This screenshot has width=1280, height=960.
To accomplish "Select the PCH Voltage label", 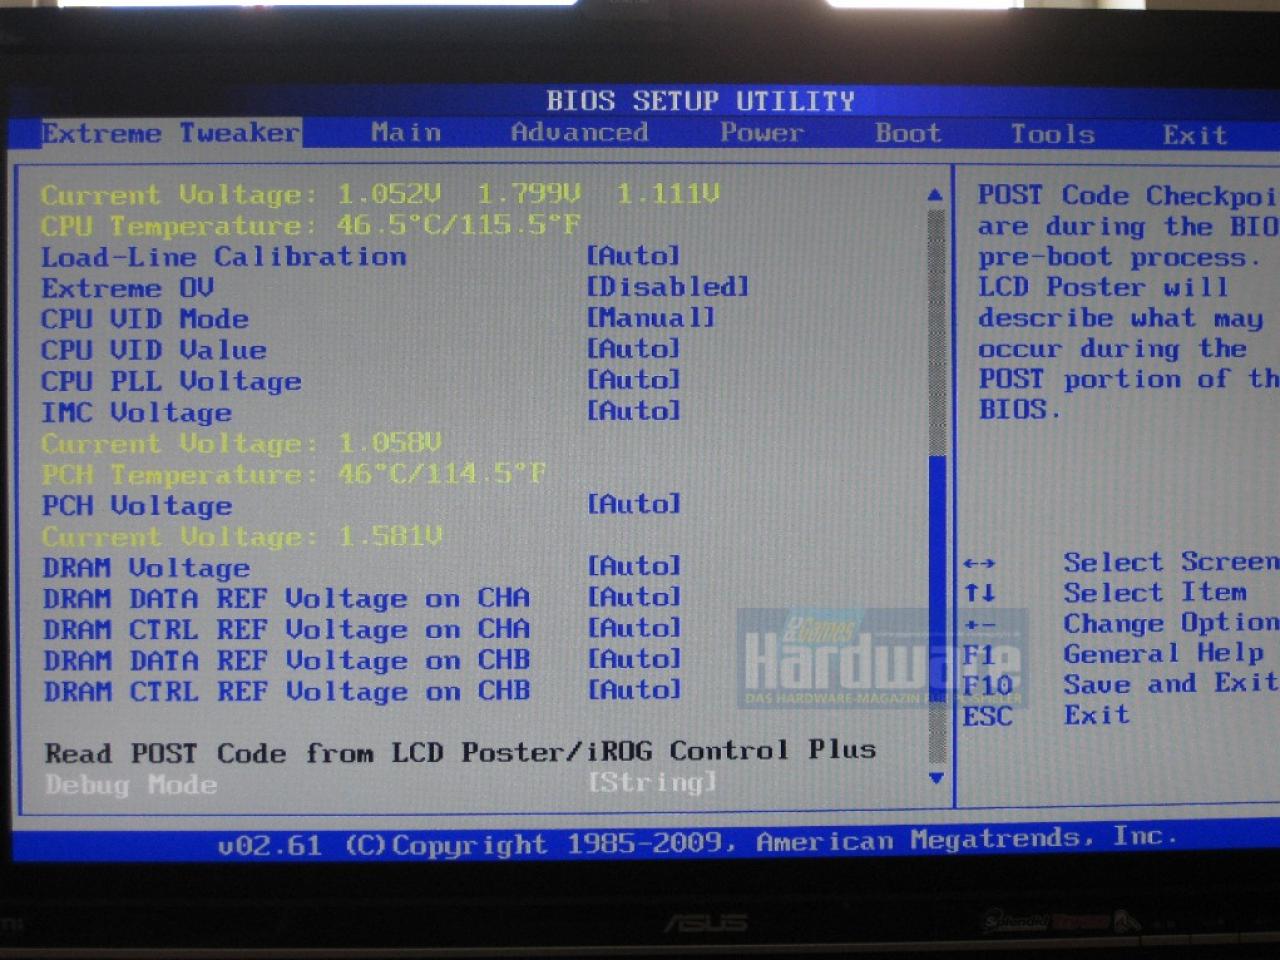I will click(136, 505).
